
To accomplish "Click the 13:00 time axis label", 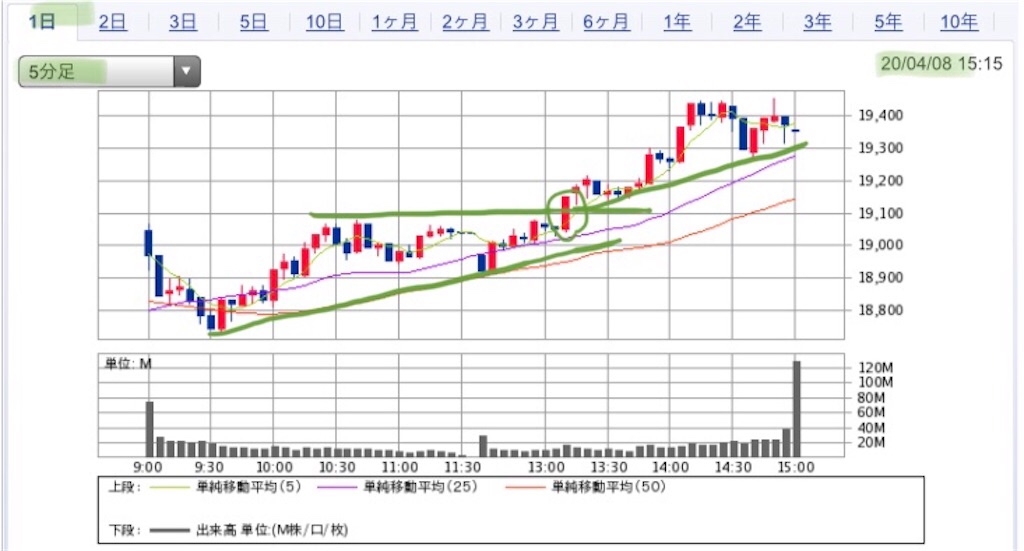I will 546,467.
